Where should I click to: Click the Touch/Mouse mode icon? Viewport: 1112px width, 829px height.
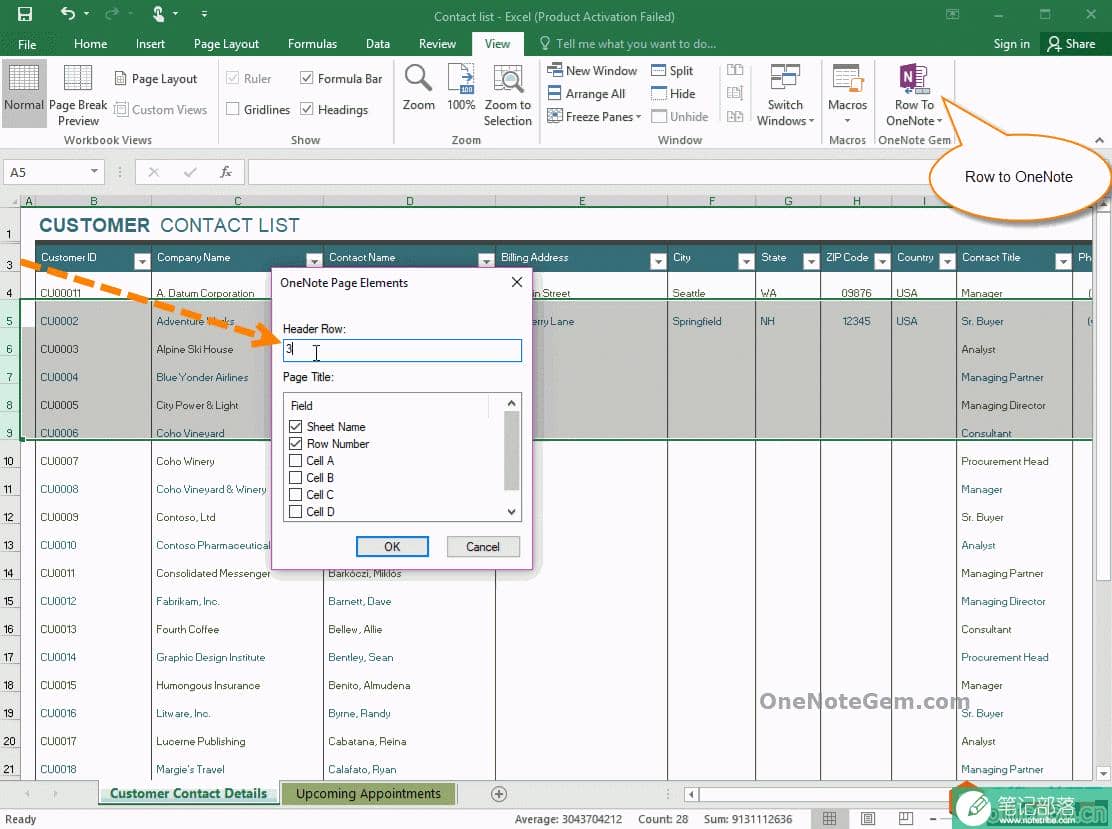(x=159, y=13)
